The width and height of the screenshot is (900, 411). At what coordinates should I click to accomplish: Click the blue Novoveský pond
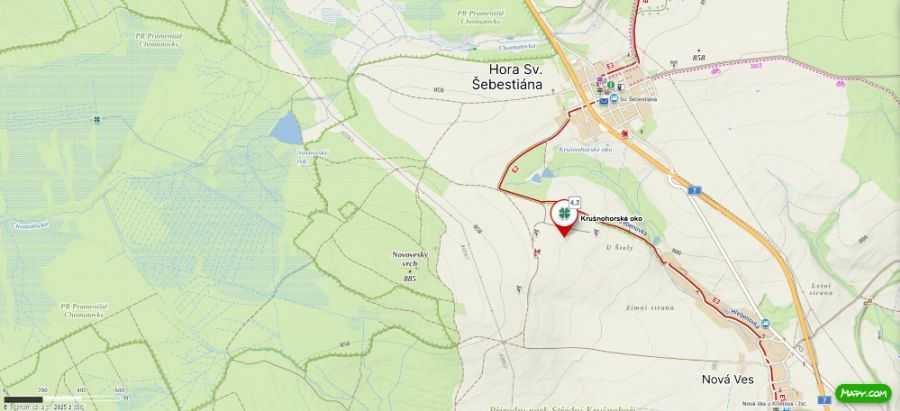coord(286,129)
